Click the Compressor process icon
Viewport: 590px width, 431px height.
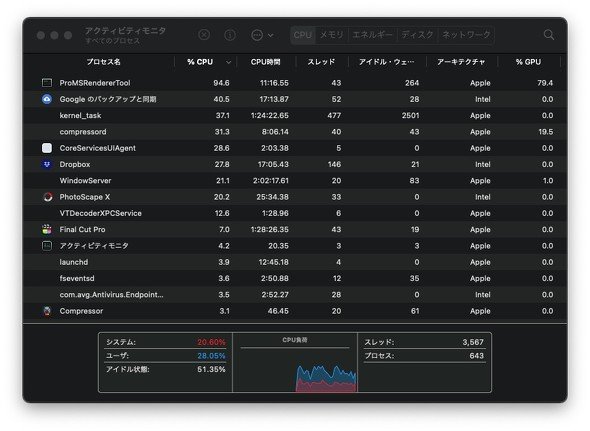point(47,311)
